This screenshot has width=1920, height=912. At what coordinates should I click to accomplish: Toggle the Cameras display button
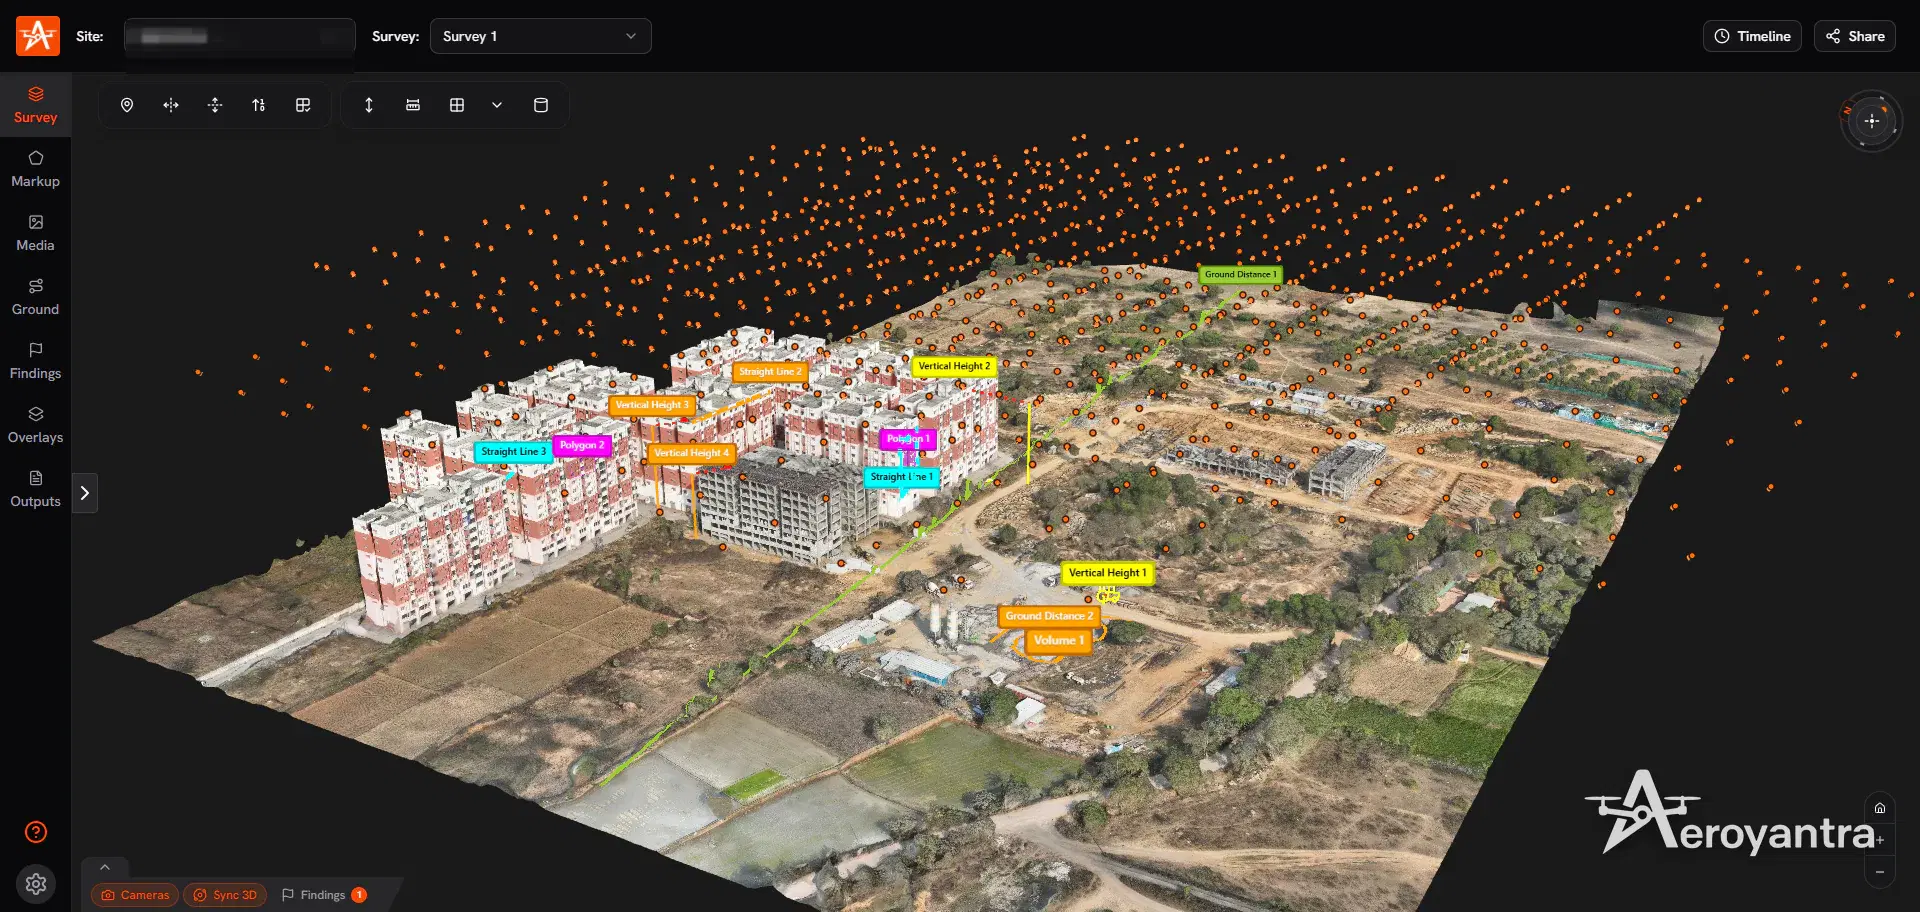pyautogui.click(x=135, y=895)
